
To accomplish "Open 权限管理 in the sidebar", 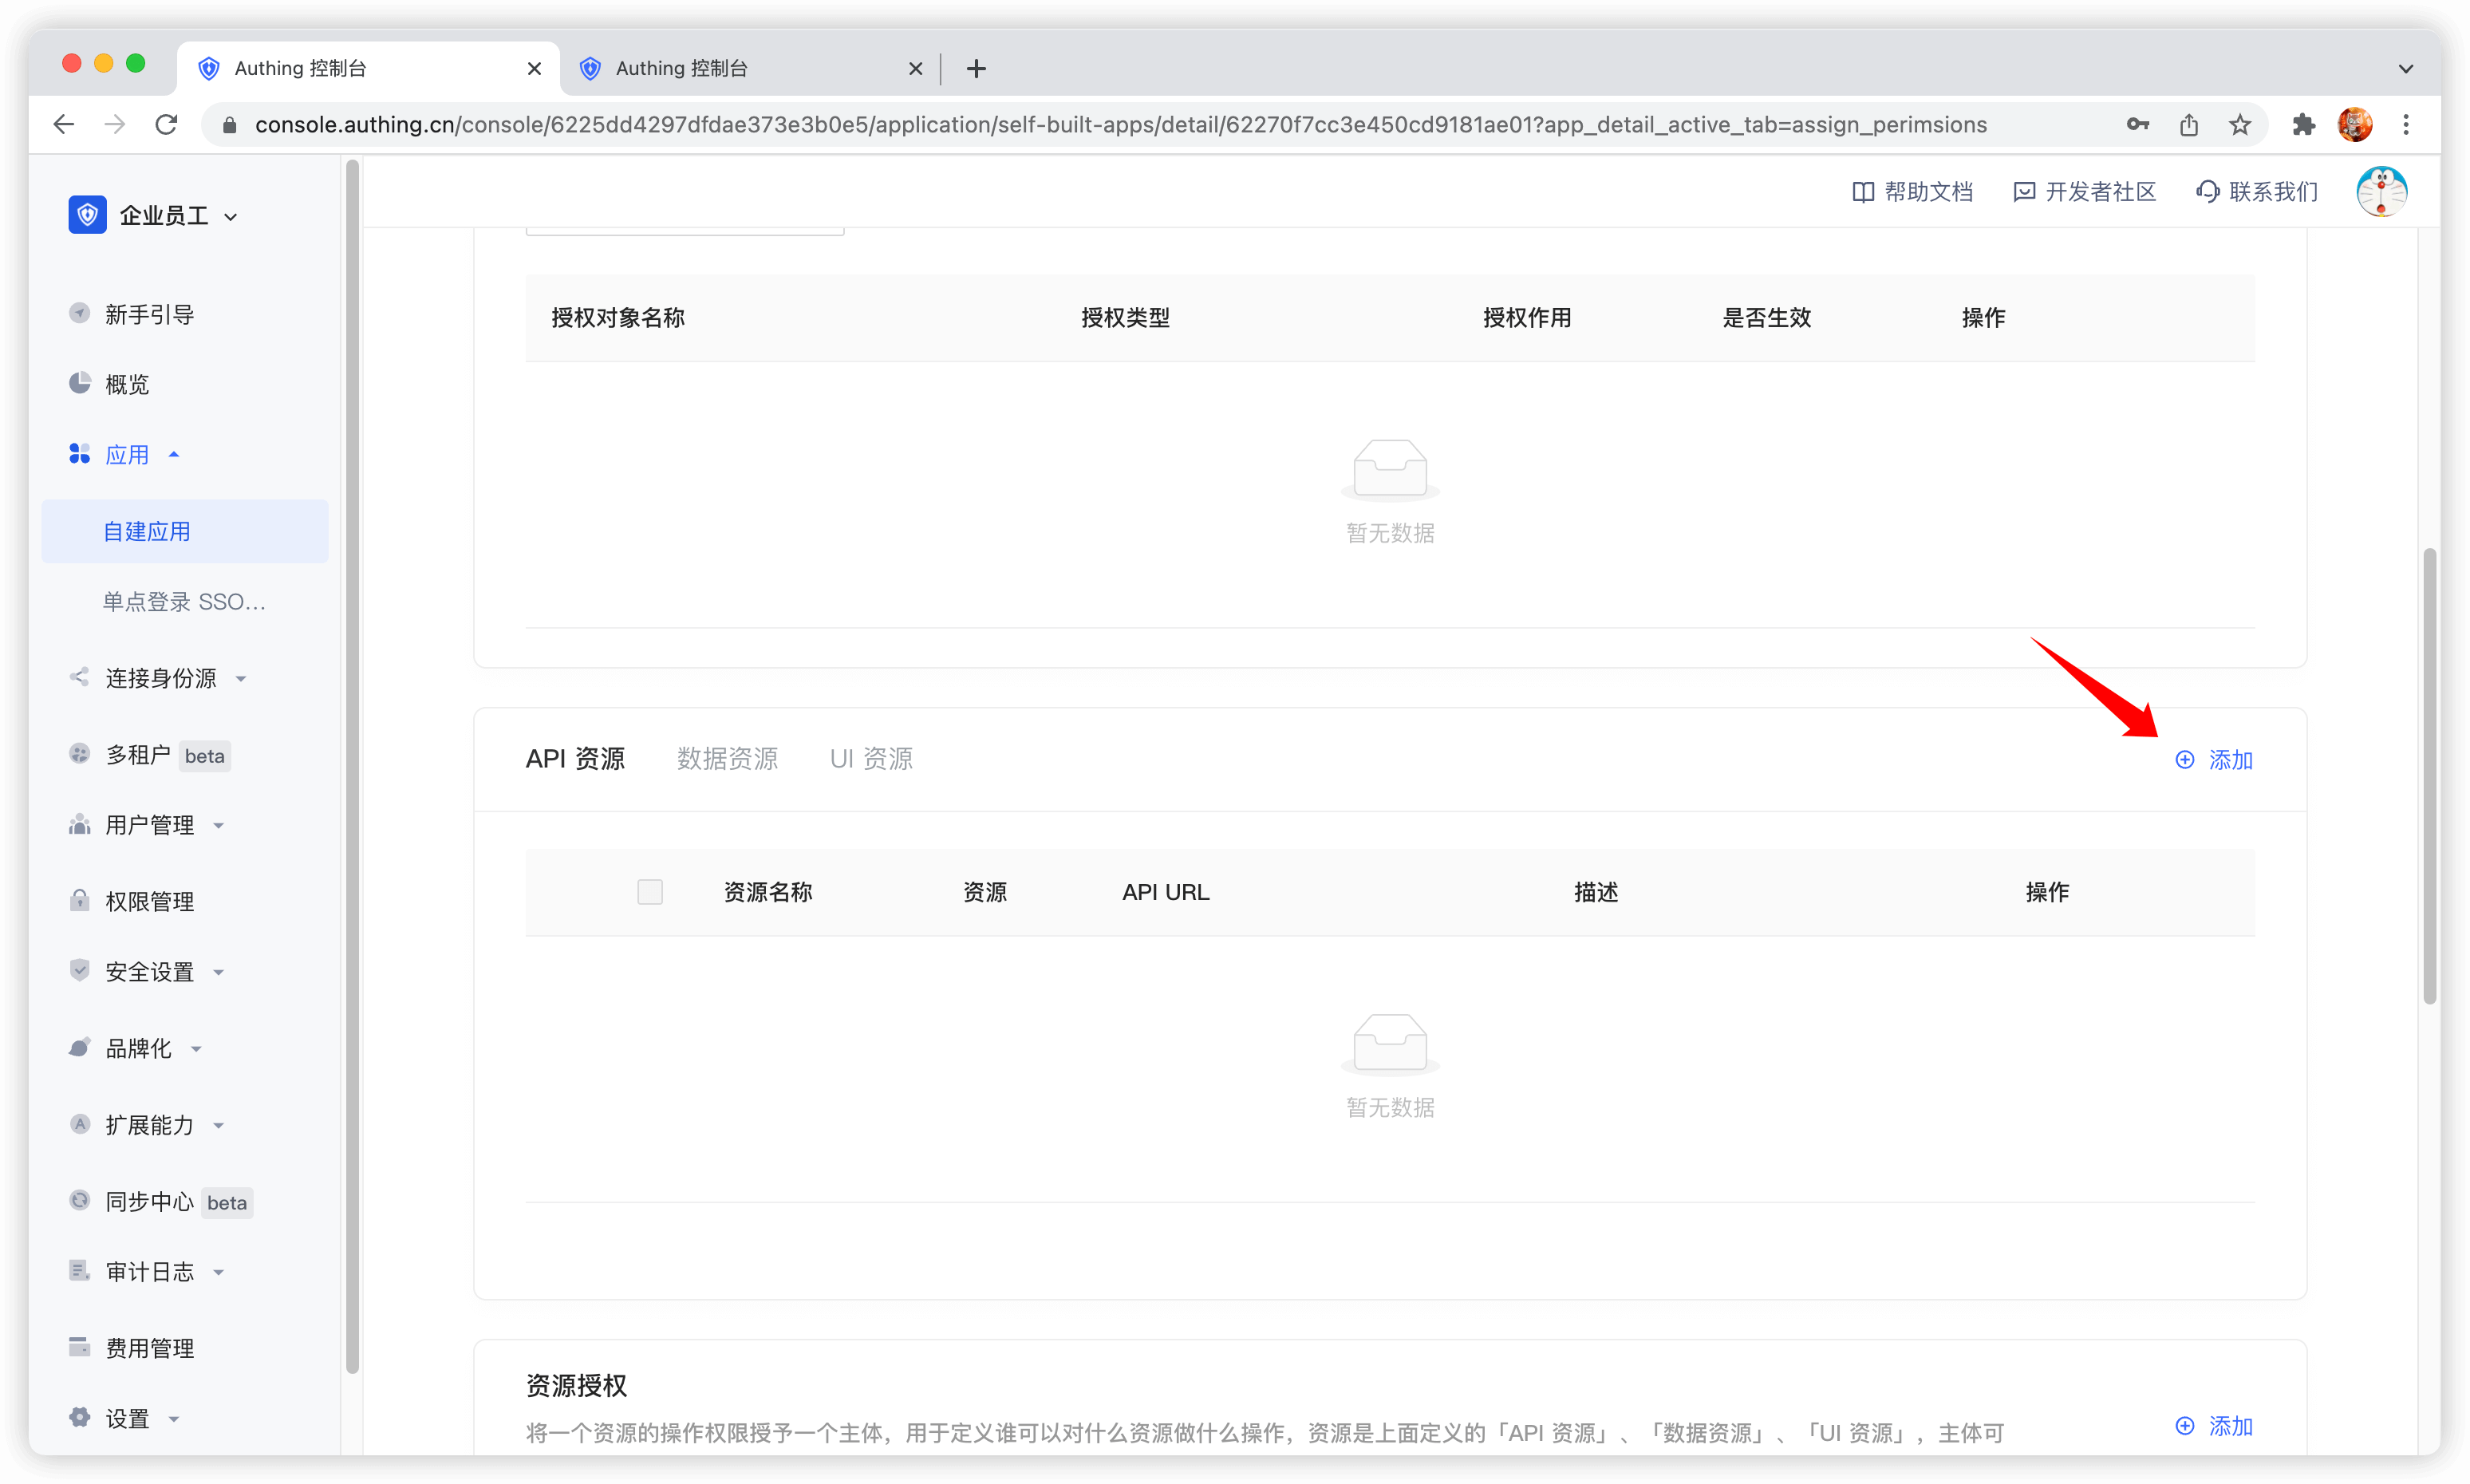I will (x=150, y=901).
